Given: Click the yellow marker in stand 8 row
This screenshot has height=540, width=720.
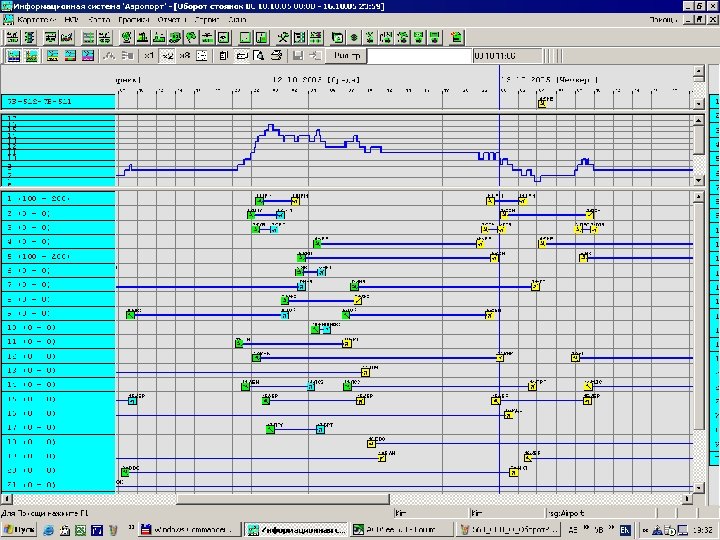Looking at the screenshot, I should click(x=358, y=301).
